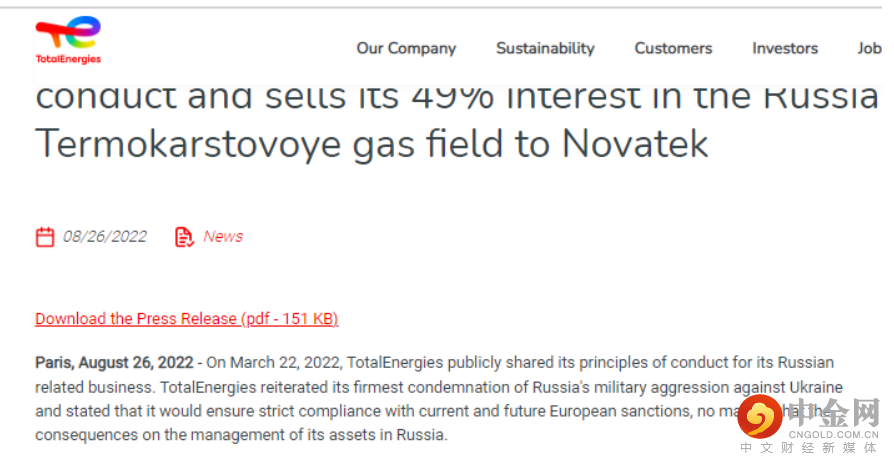Select Customers in the top navigation
Image resolution: width=894 pixels, height=466 pixels.
673,48
